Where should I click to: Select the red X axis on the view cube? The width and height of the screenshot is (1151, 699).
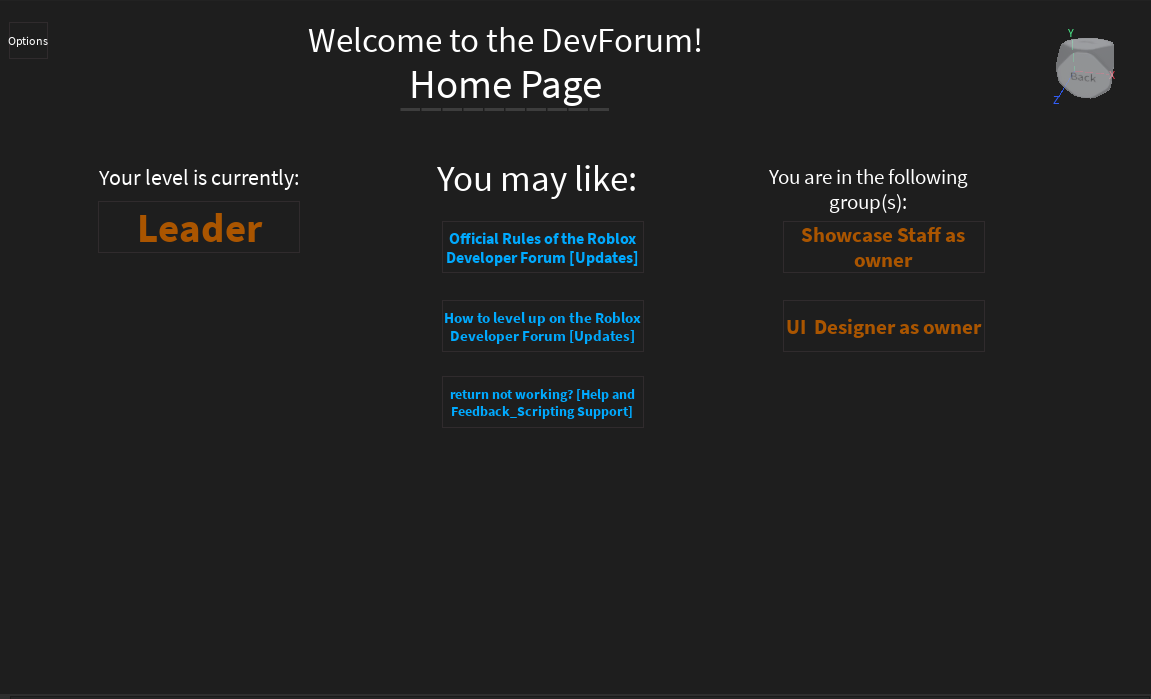click(x=1112, y=75)
